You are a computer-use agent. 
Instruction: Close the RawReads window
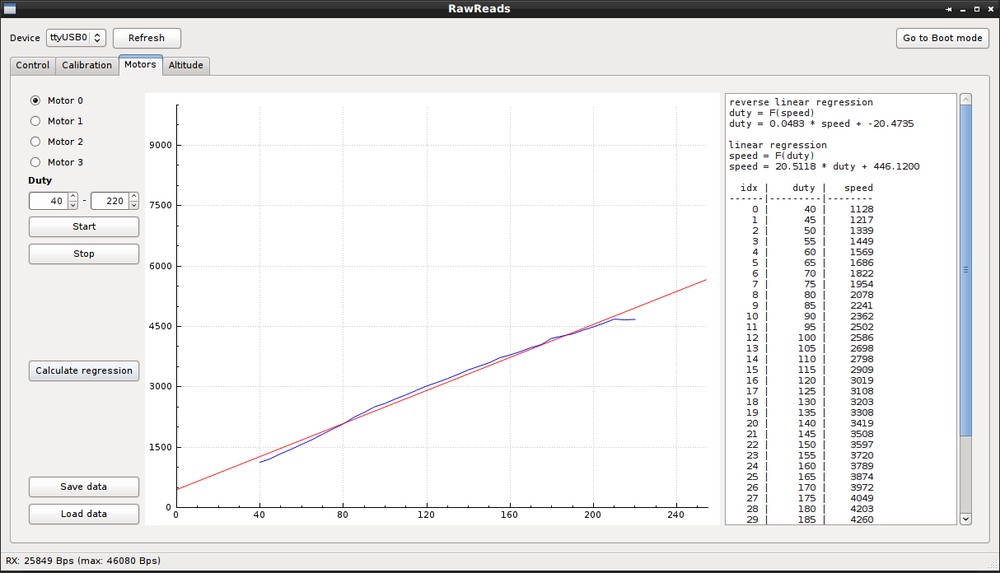[990, 10]
